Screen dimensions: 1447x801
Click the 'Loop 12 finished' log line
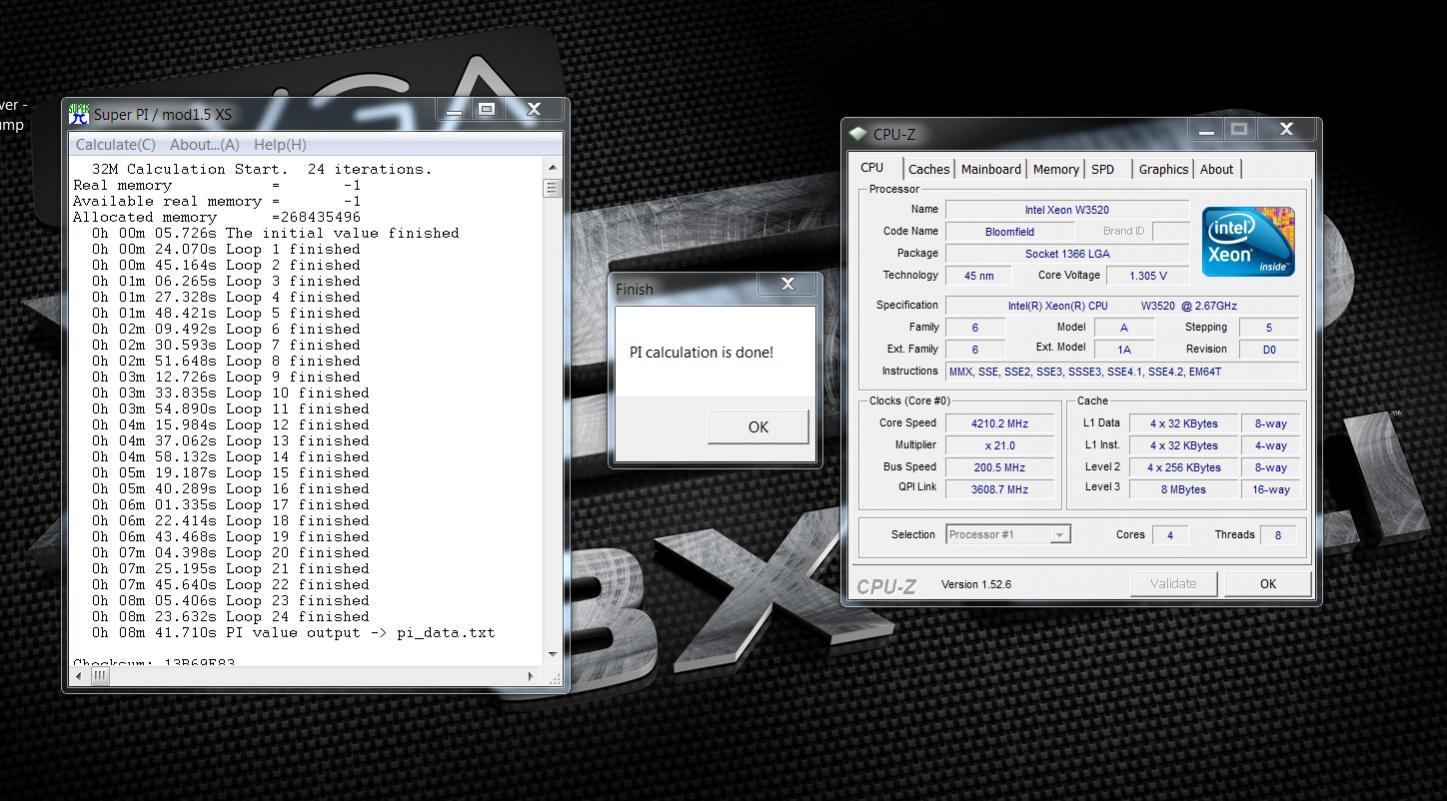click(x=231, y=425)
